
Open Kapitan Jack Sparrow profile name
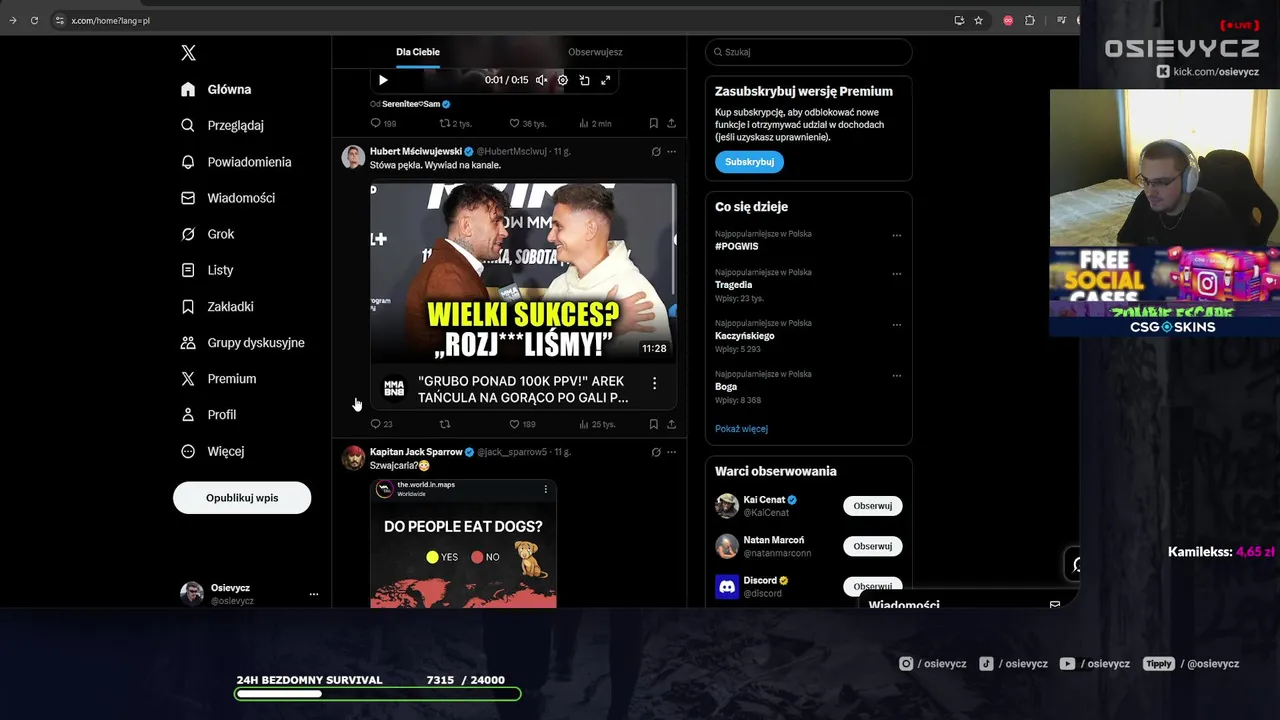point(416,452)
